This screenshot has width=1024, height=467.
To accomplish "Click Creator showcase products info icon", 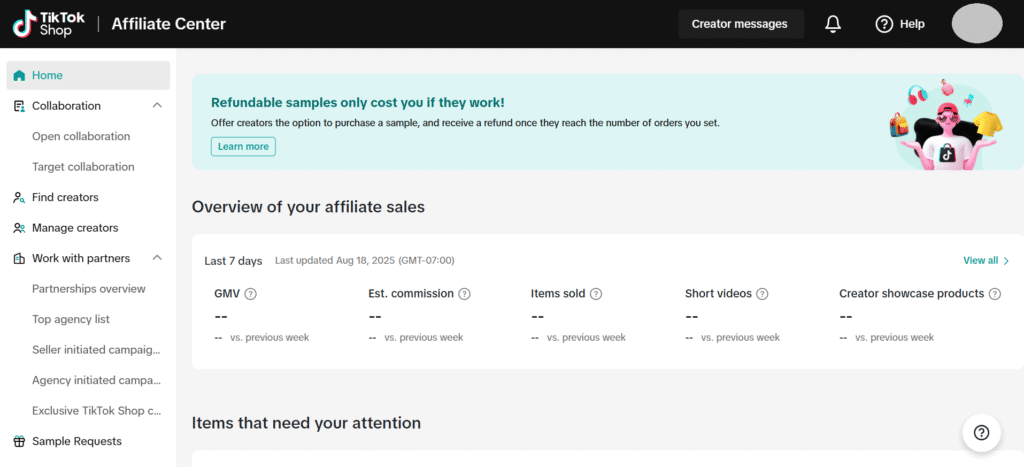I will point(993,294).
